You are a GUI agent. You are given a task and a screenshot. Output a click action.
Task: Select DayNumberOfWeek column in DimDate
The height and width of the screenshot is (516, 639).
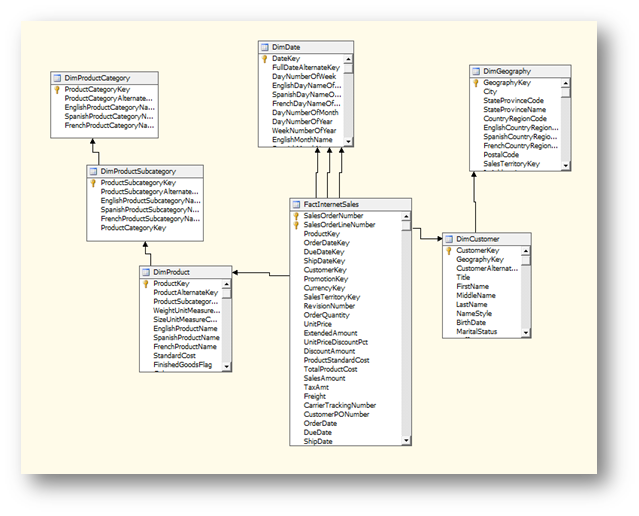pos(304,77)
